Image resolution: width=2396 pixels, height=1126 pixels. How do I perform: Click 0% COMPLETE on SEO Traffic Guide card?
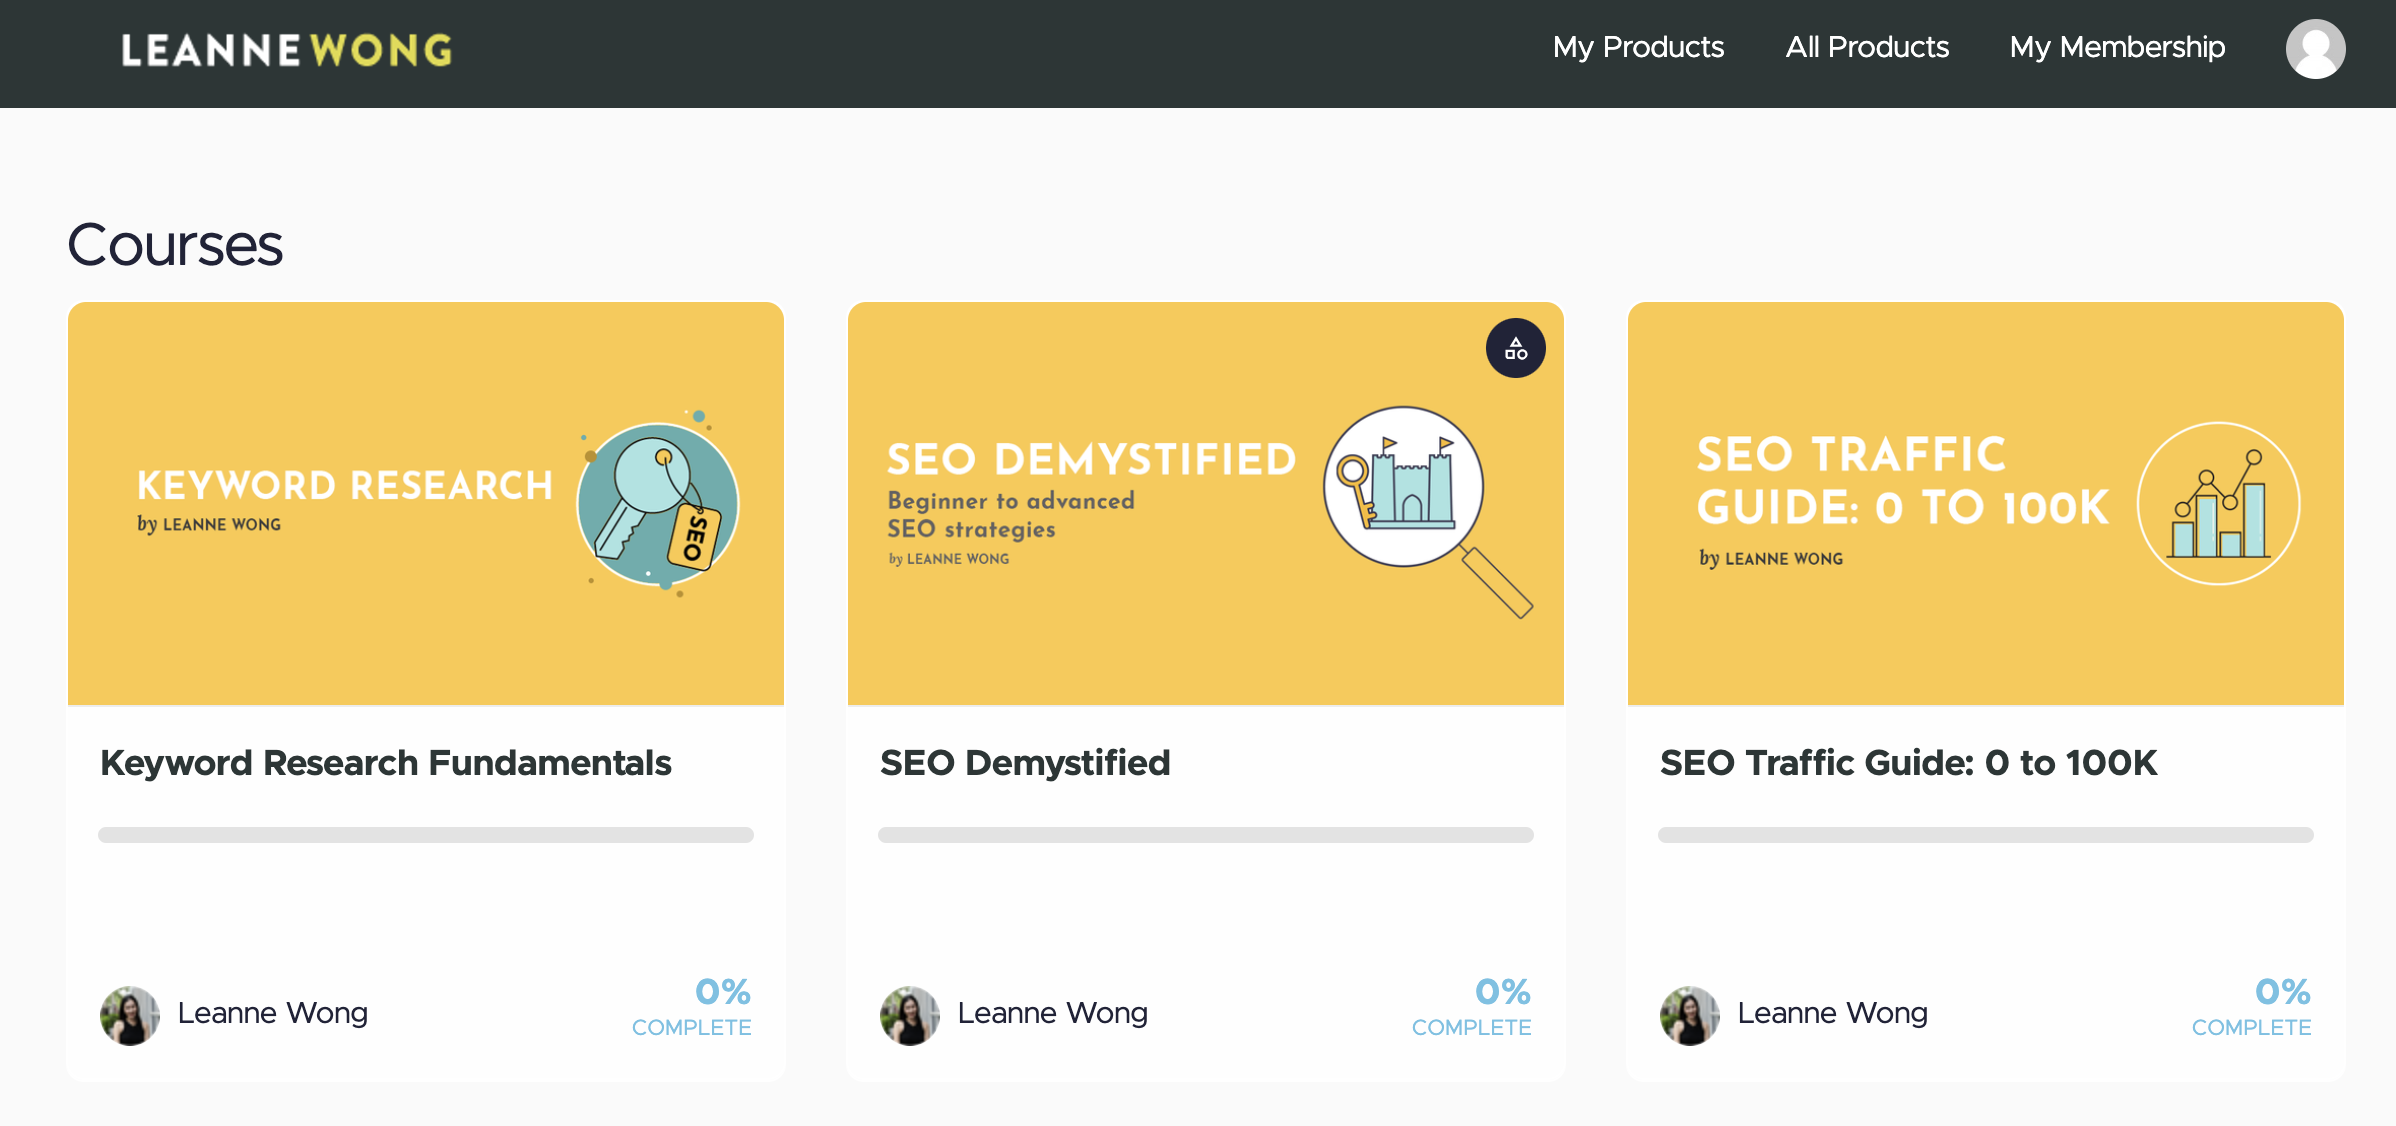2252,1007
